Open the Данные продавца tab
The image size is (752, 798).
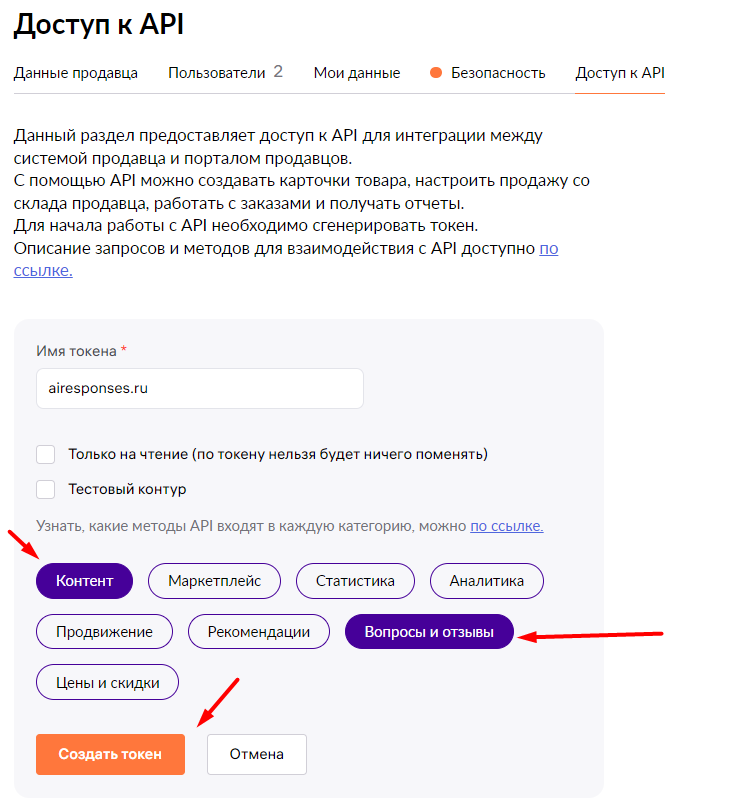pos(75,73)
